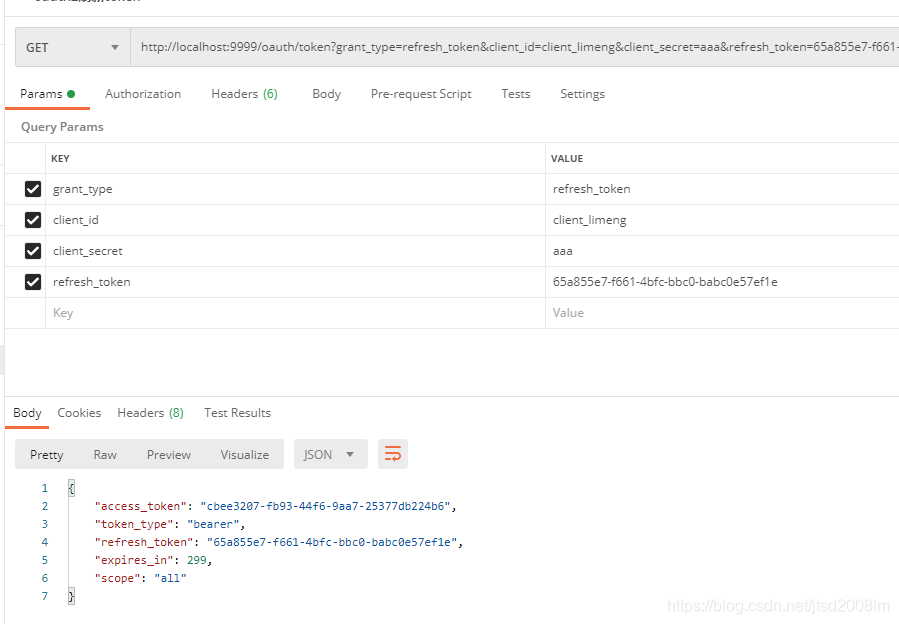The image size is (899, 624).
Task: Open the Settings tab
Action: (x=582, y=94)
